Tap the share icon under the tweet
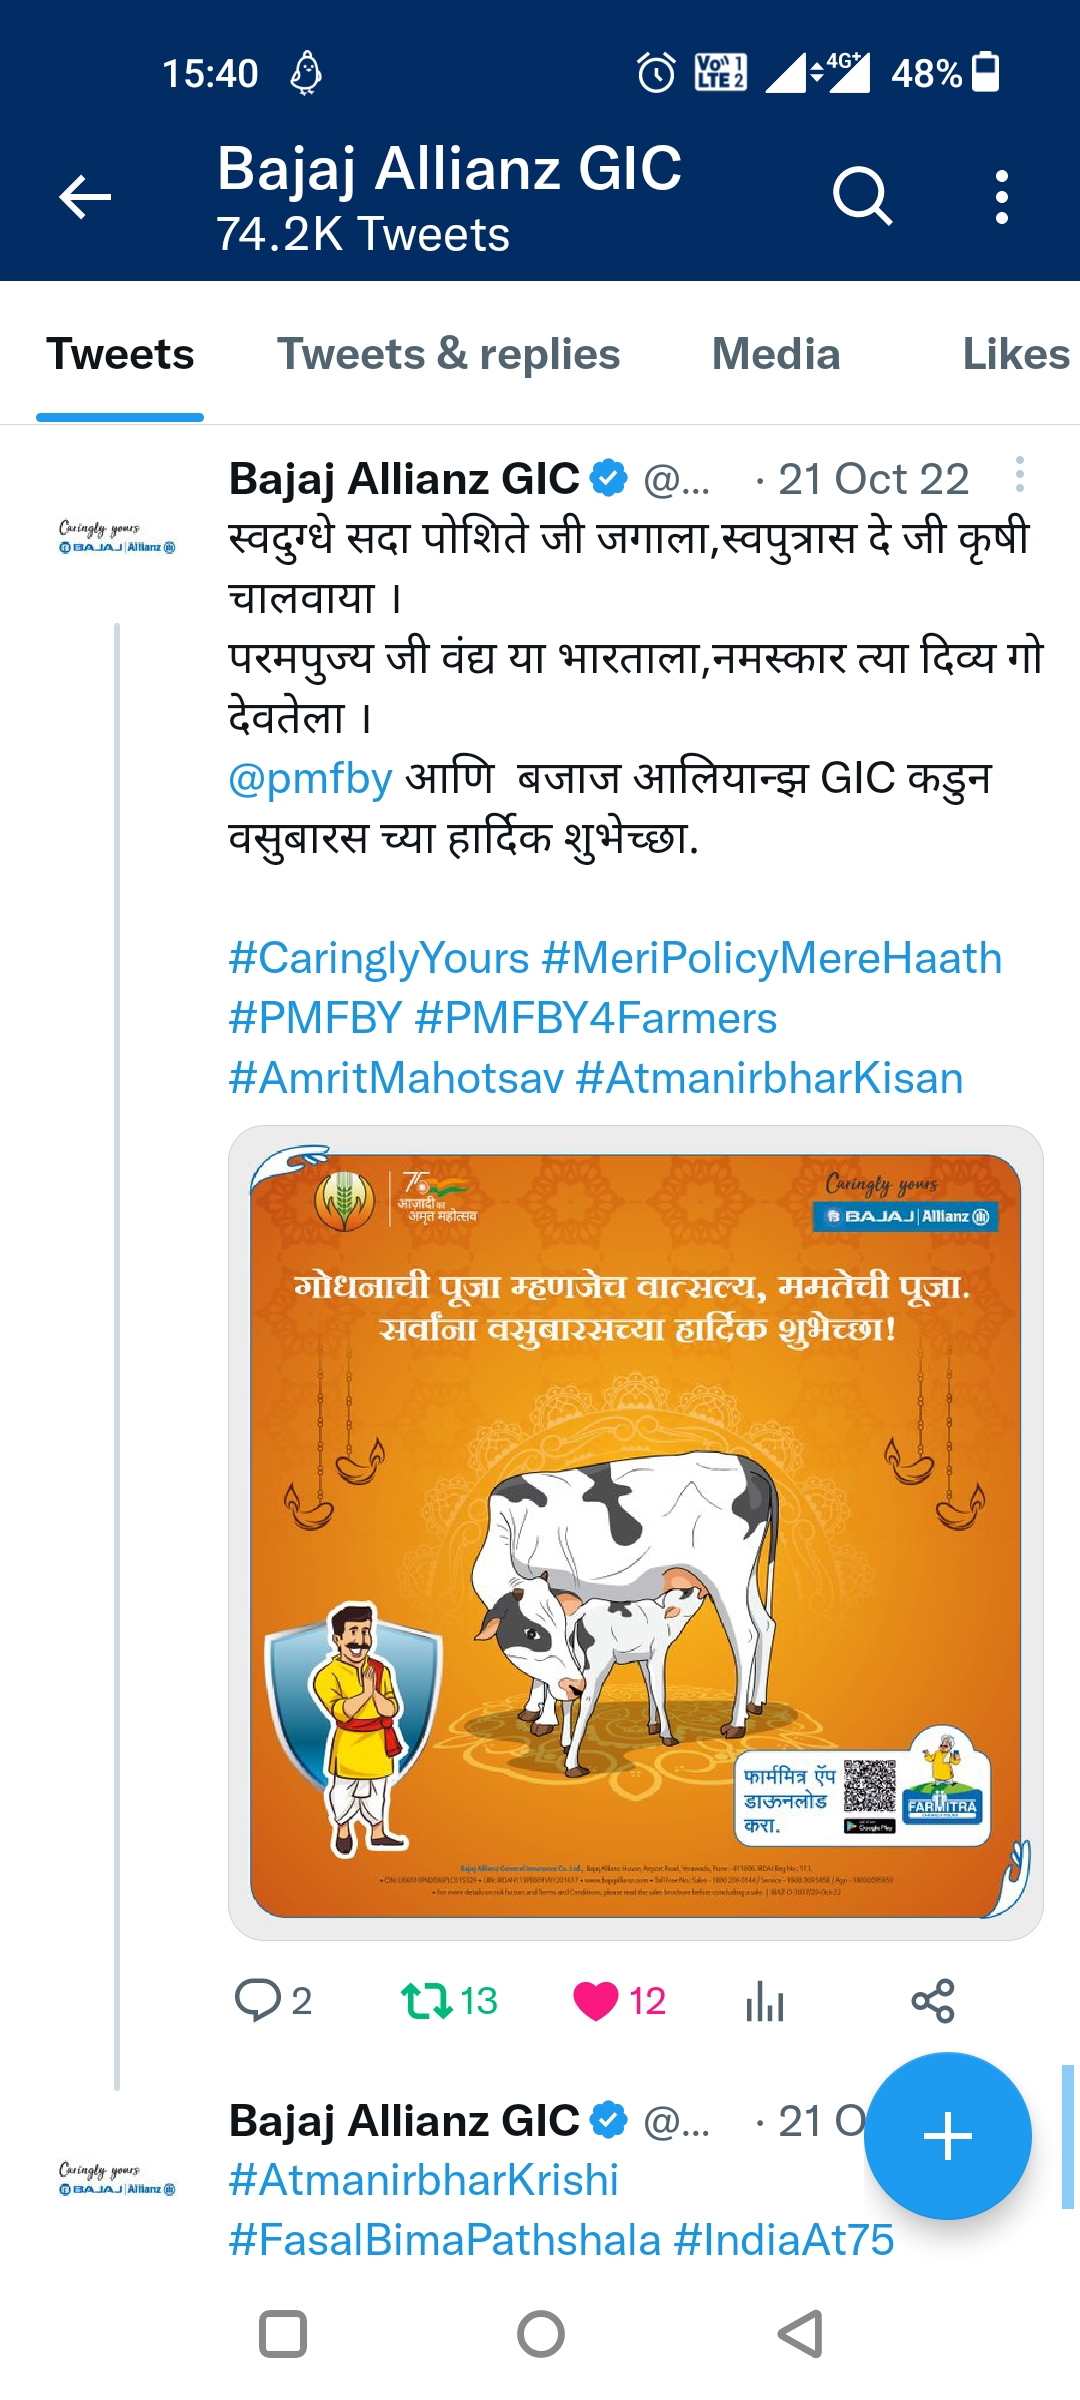 tap(933, 2001)
